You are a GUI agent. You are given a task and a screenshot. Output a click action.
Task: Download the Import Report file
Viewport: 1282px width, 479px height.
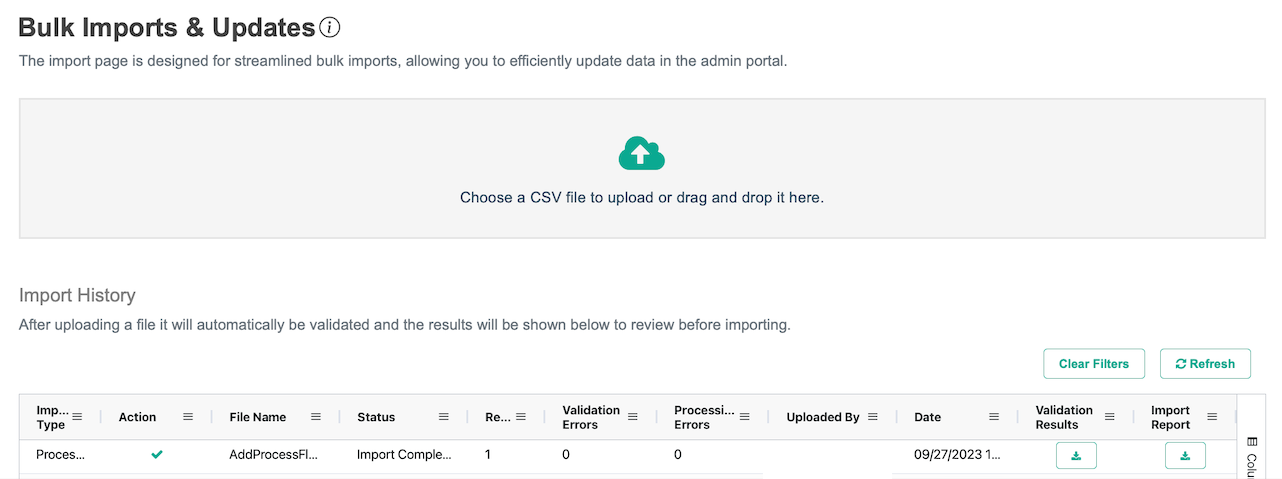click(1185, 456)
